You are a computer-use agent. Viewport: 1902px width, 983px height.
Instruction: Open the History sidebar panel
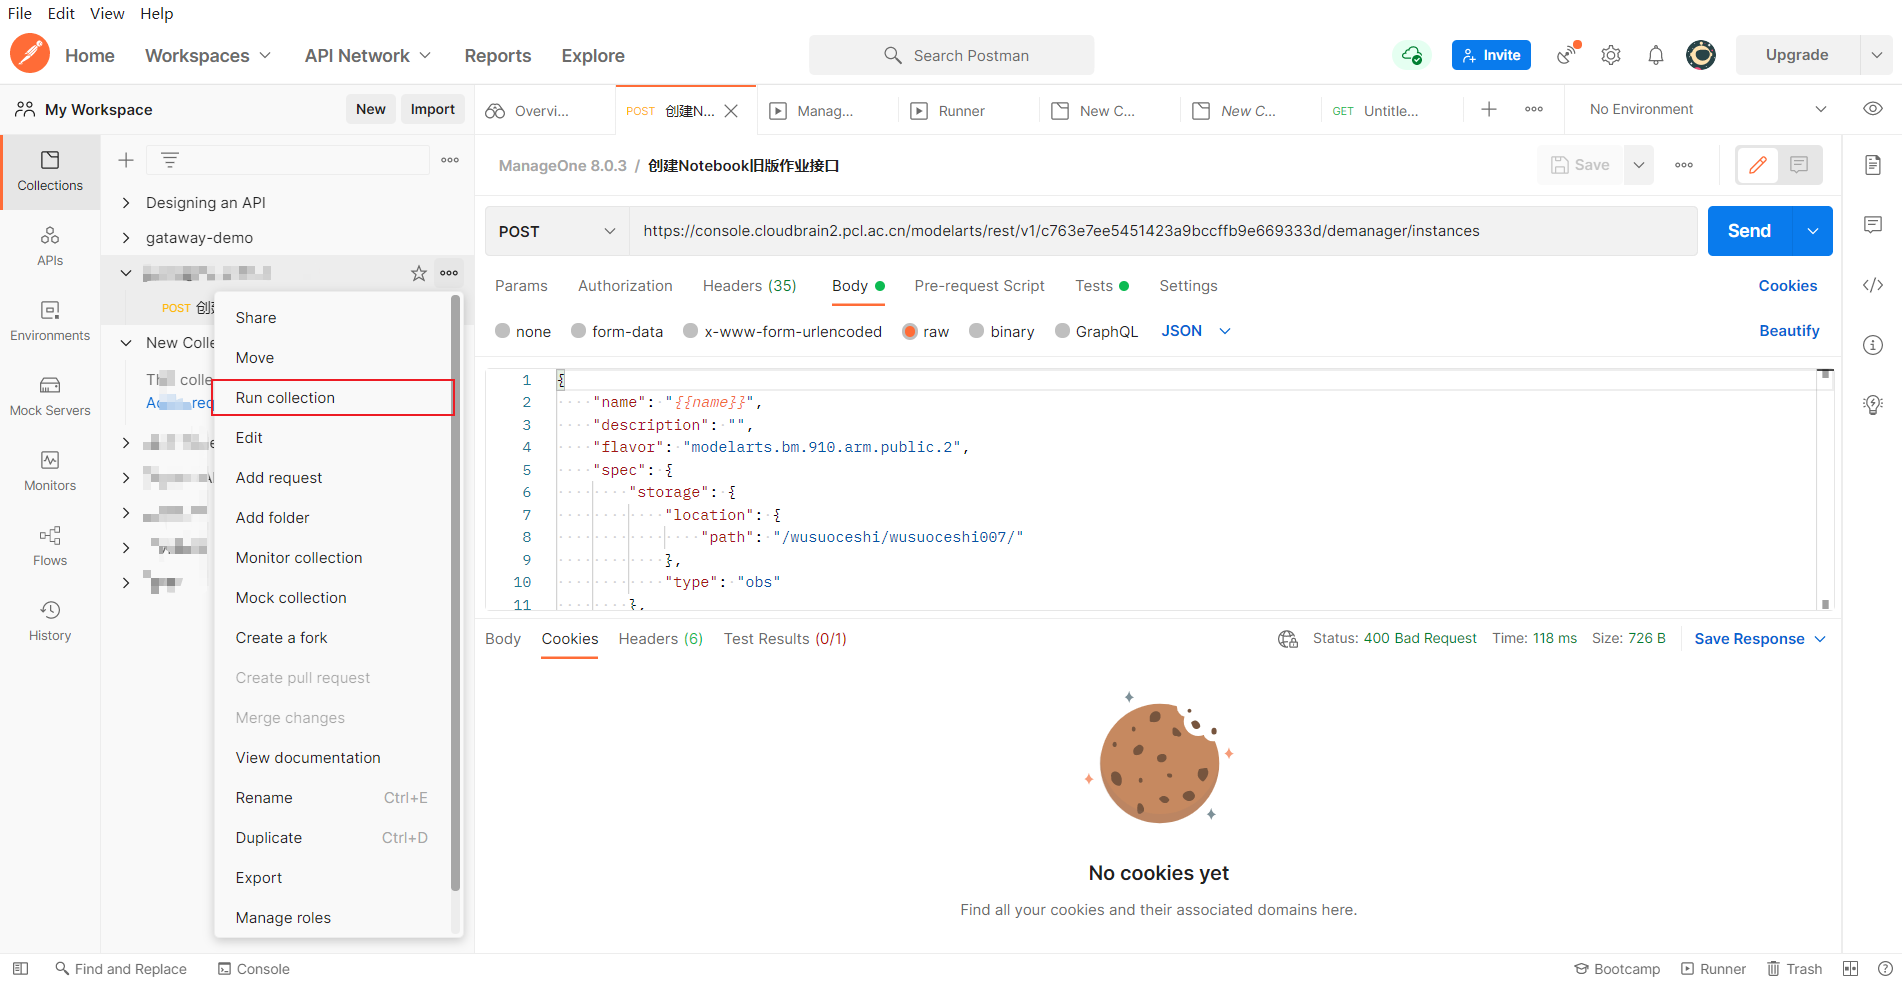click(50, 622)
